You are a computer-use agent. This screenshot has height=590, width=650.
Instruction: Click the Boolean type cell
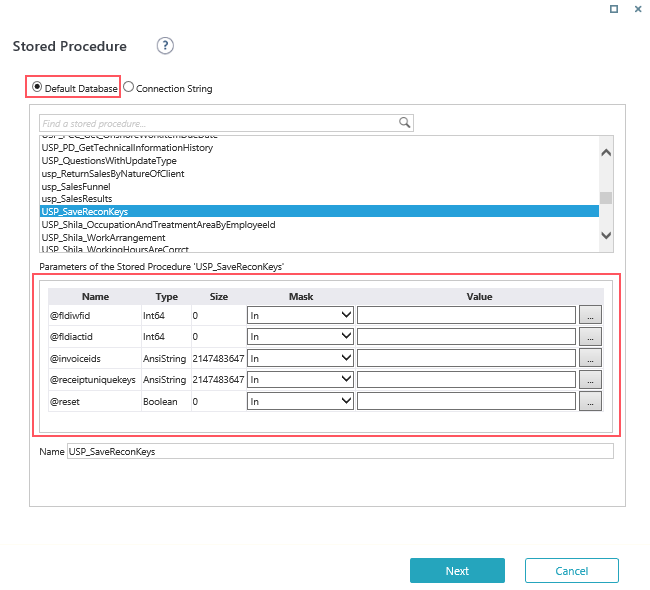click(x=166, y=402)
